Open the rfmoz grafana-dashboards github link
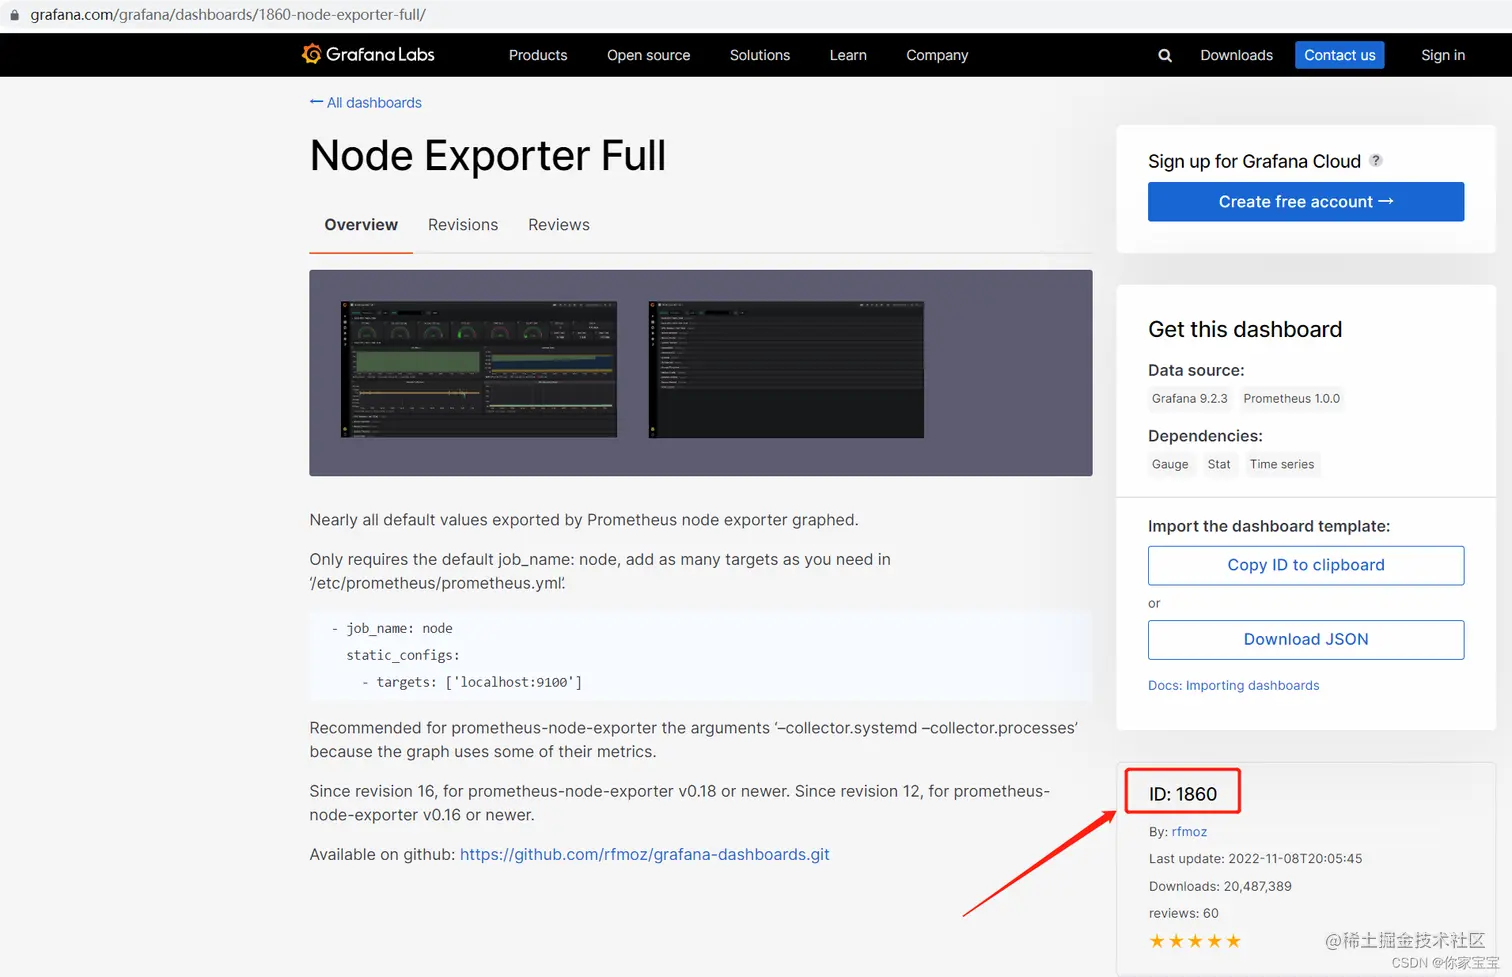Viewport: 1512px width, 977px height. 644,854
